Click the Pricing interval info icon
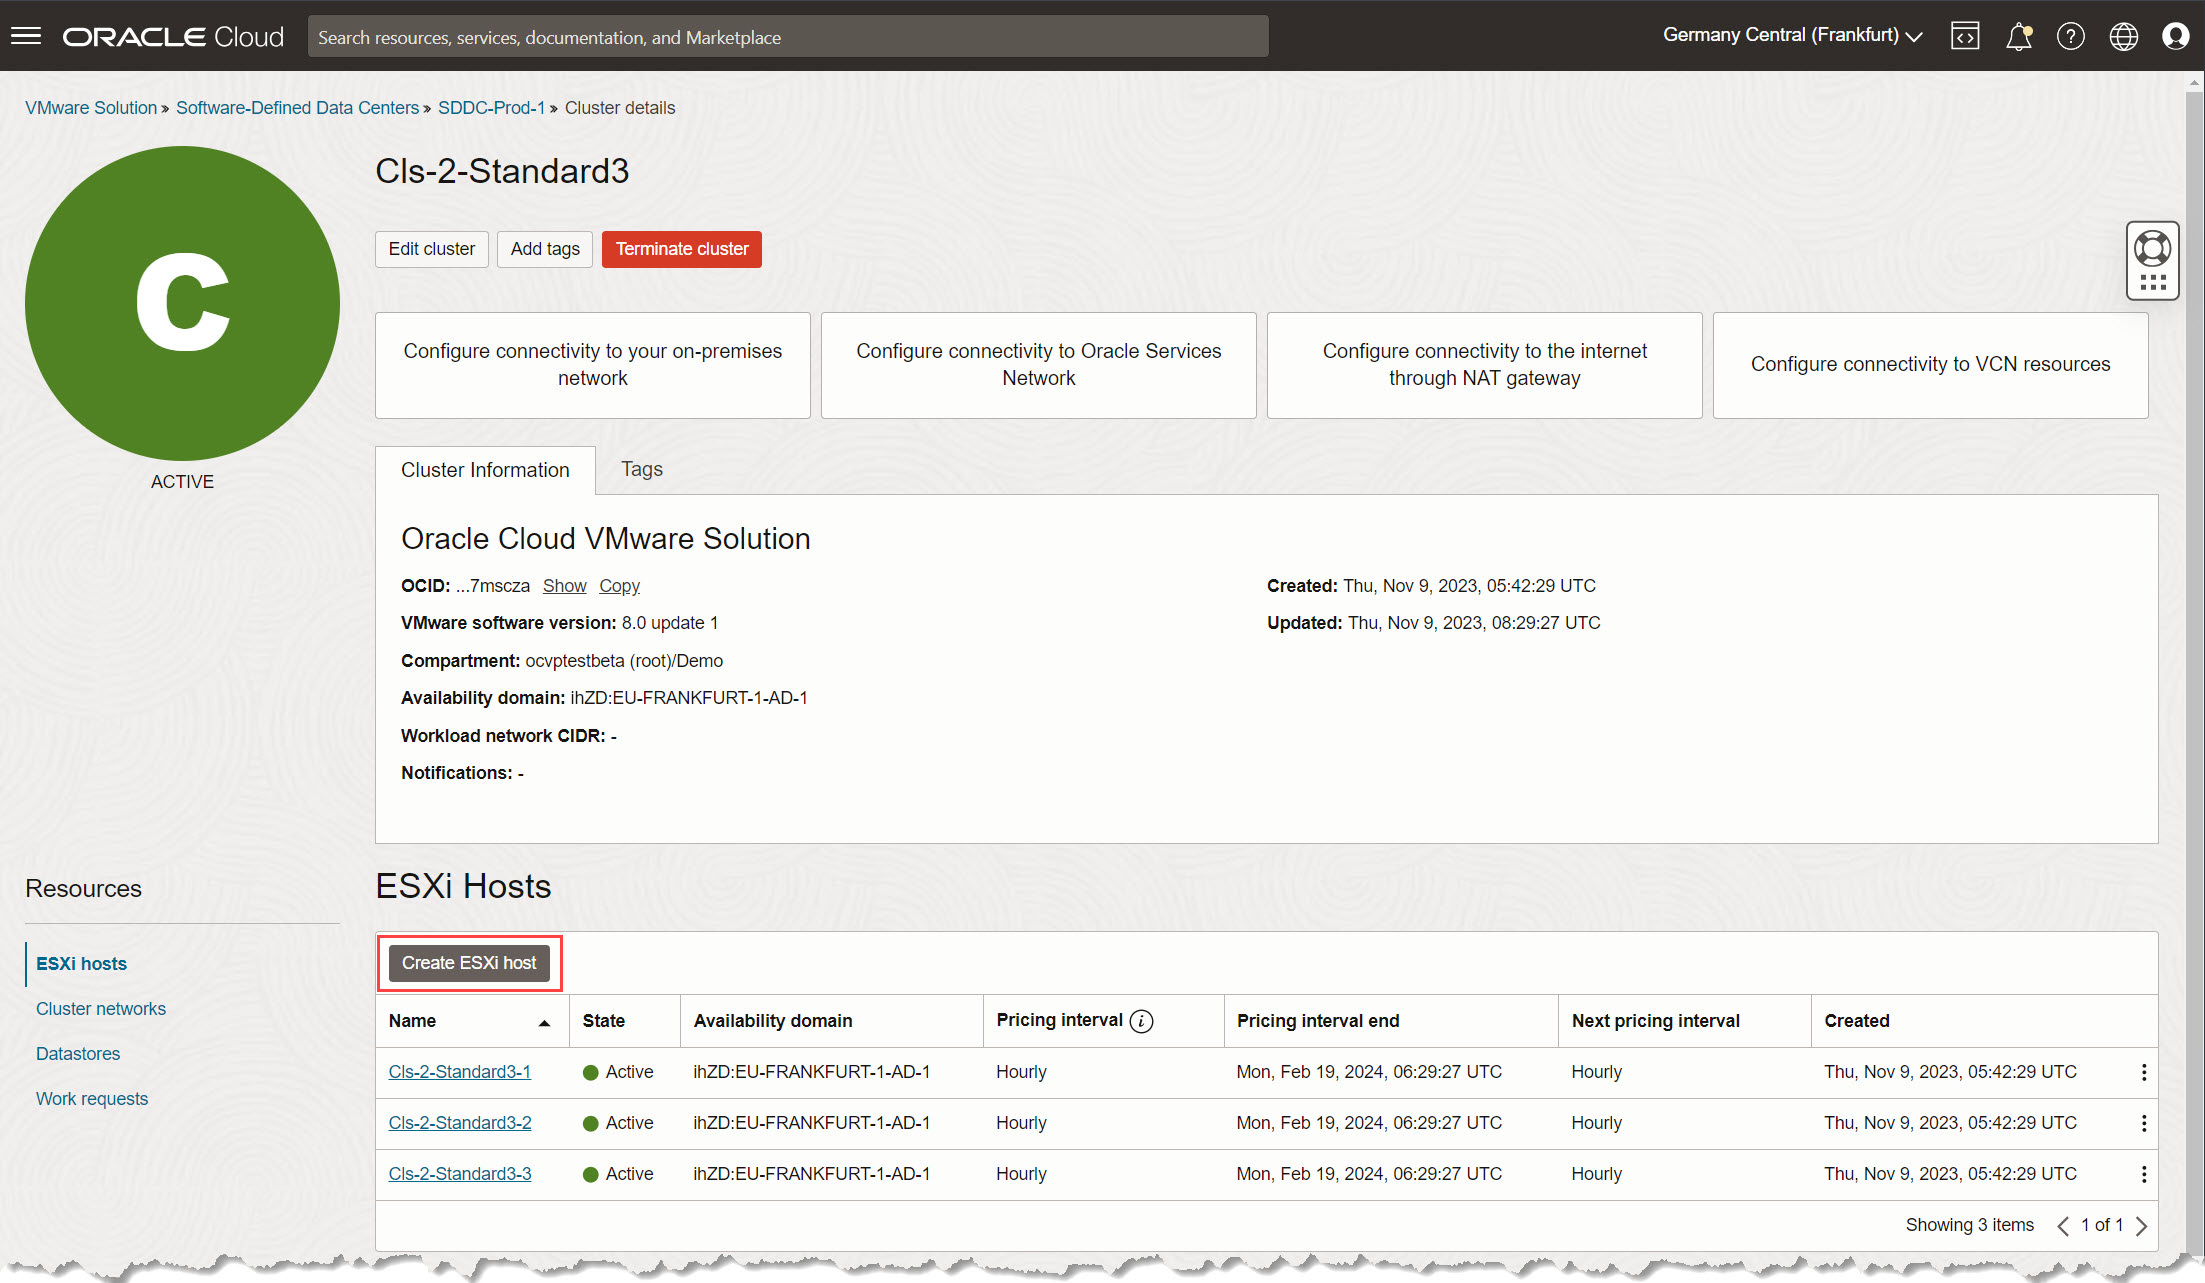The height and width of the screenshot is (1283, 2205). (x=1141, y=1021)
